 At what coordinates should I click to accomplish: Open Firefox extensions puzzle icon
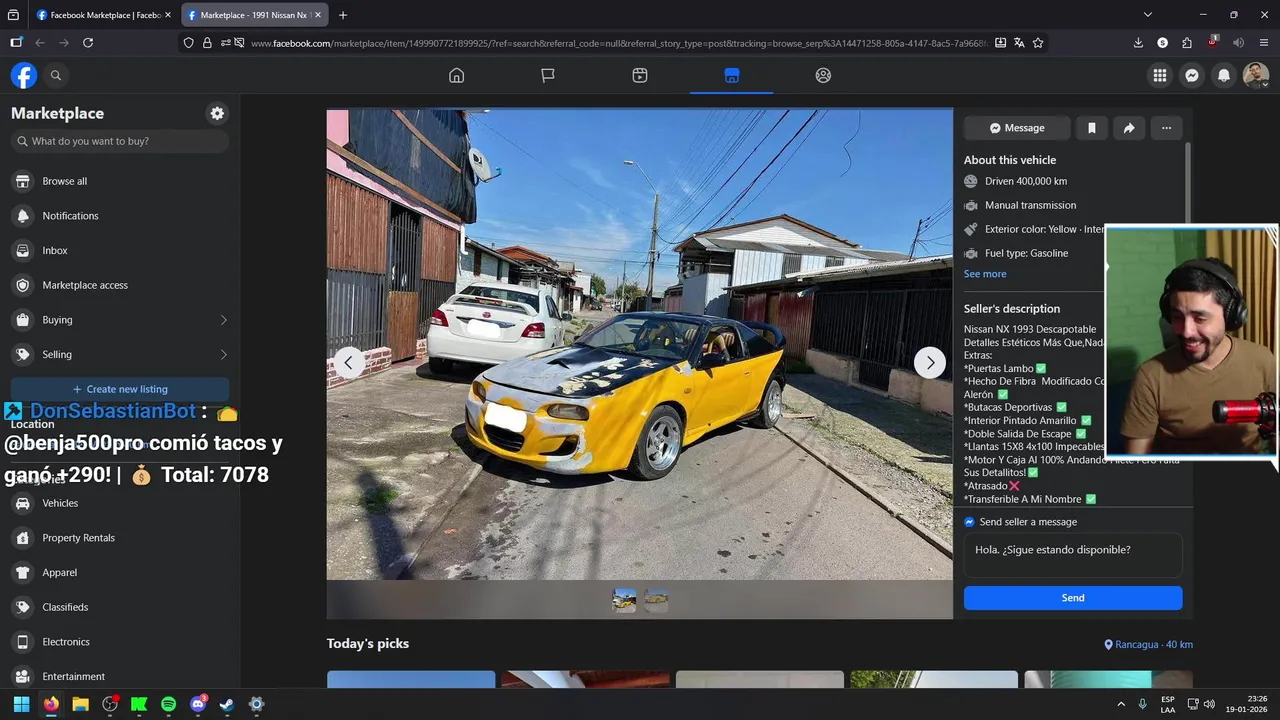(x=1187, y=43)
